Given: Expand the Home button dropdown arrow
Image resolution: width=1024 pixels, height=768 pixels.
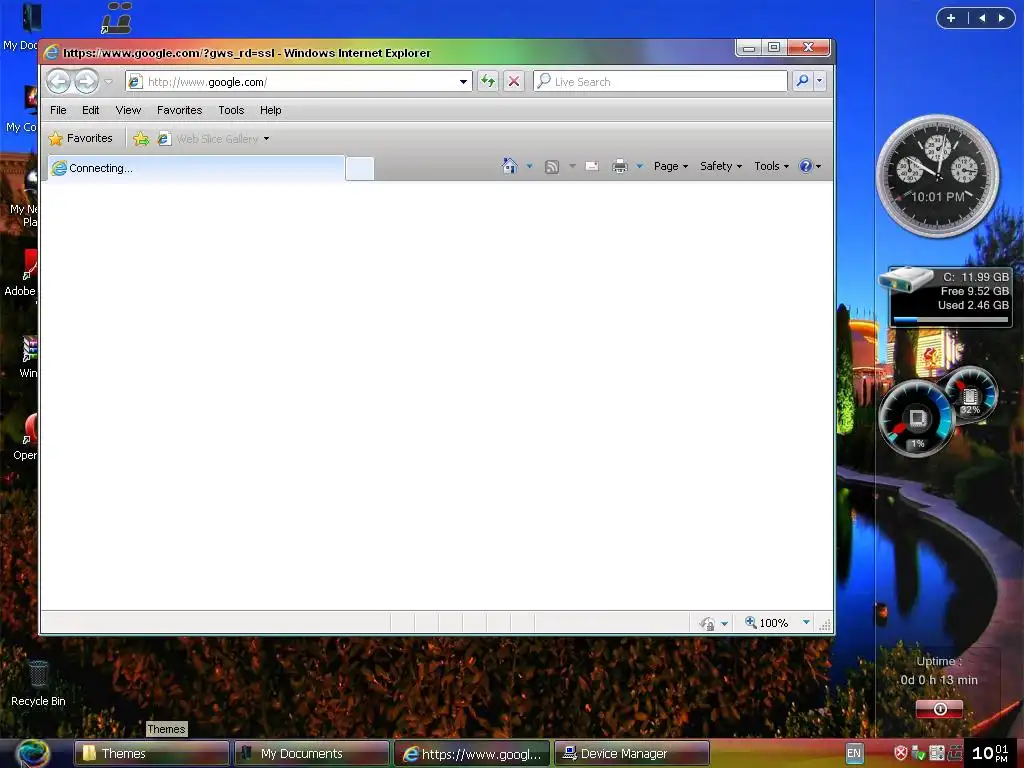Looking at the screenshot, I should click(530, 167).
